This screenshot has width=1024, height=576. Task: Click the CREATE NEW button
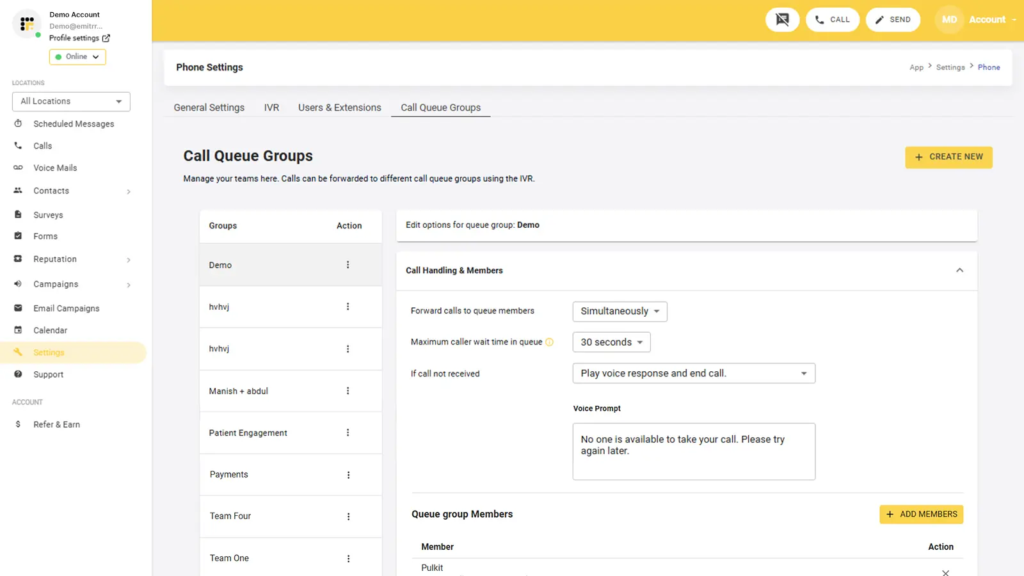[948, 157]
